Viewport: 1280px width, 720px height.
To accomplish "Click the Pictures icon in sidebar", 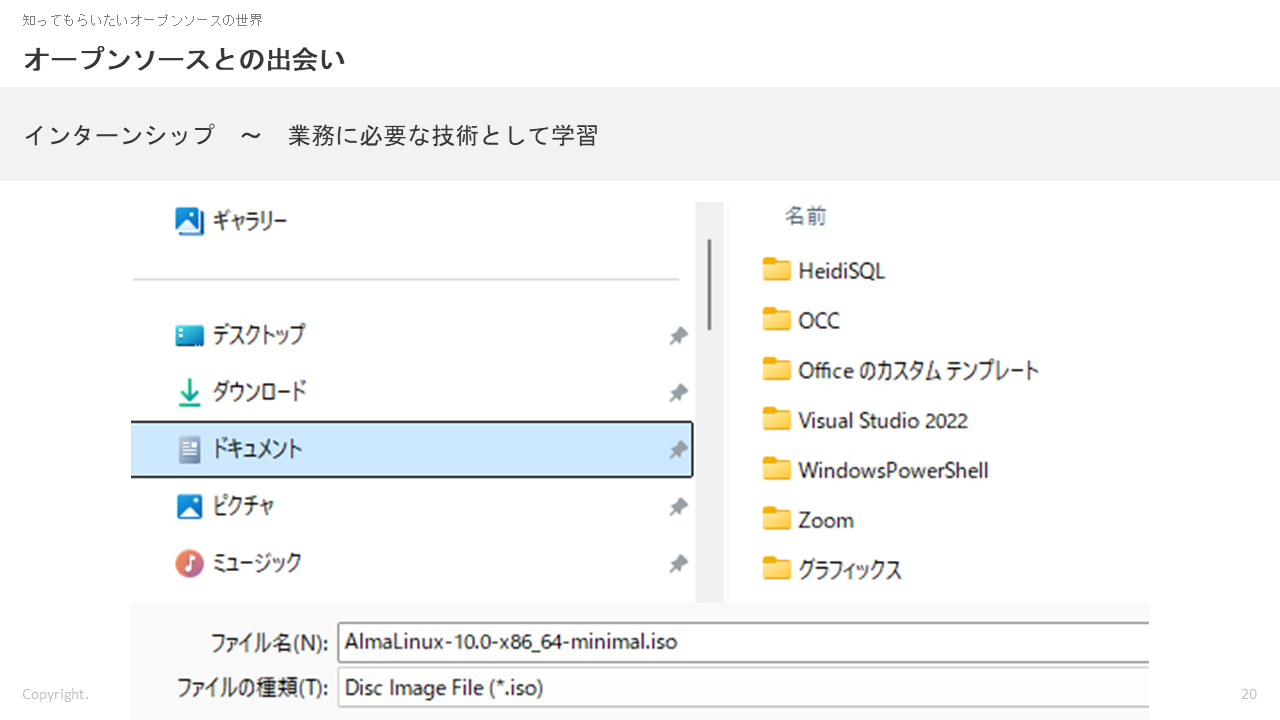I will pos(189,507).
